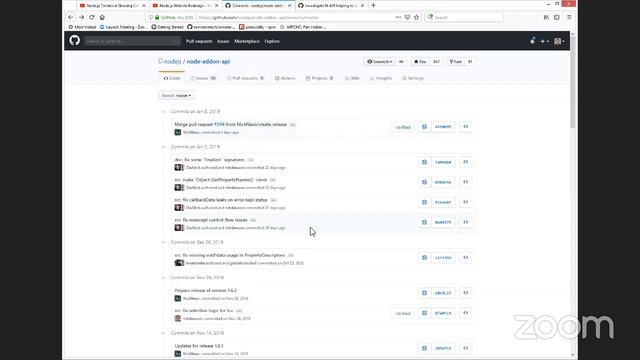Screen dimensions: 640x360
Task: Open the Code repository tab
Action: 172,78
